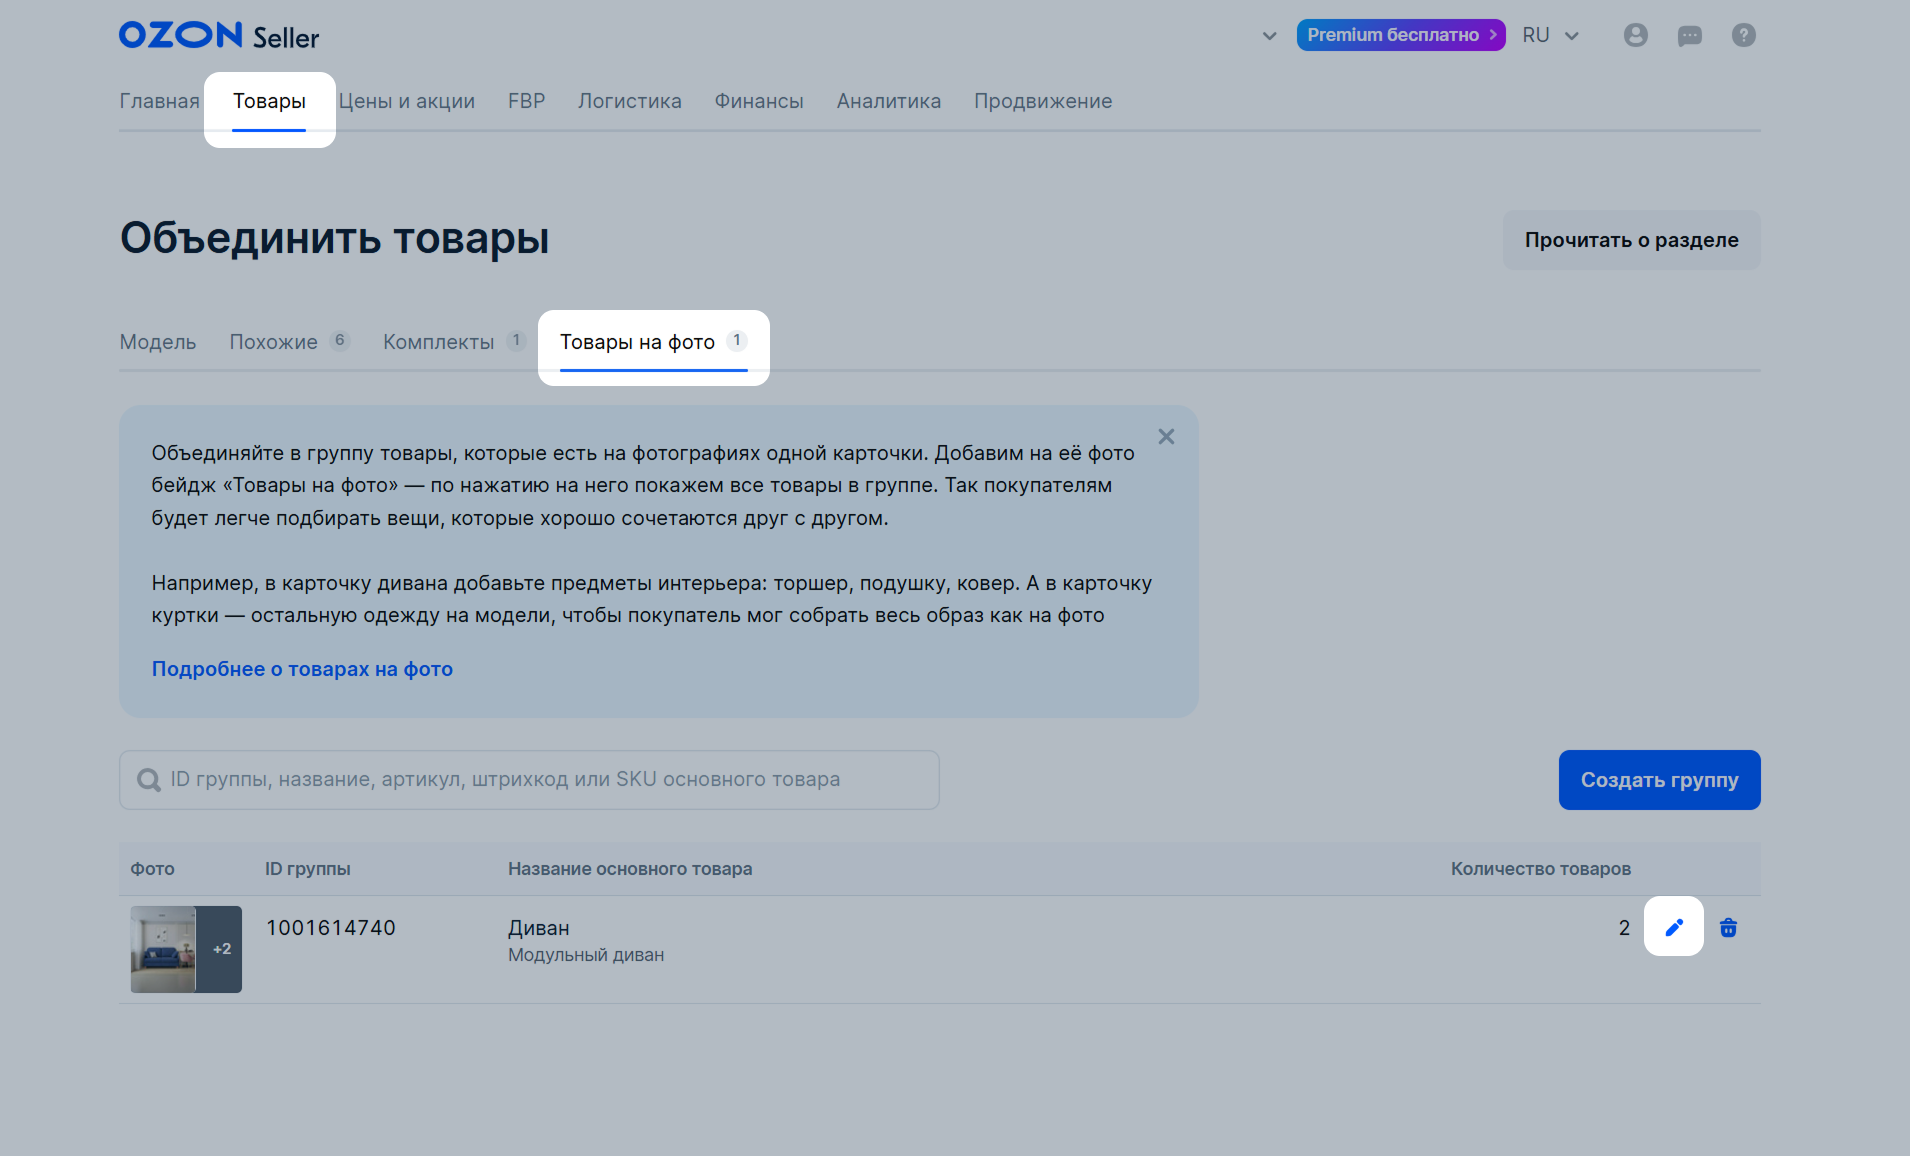The height and width of the screenshot is (1156, 1910).
Task: Delete group 1001614740 with trash icon
Action: 1728,928
